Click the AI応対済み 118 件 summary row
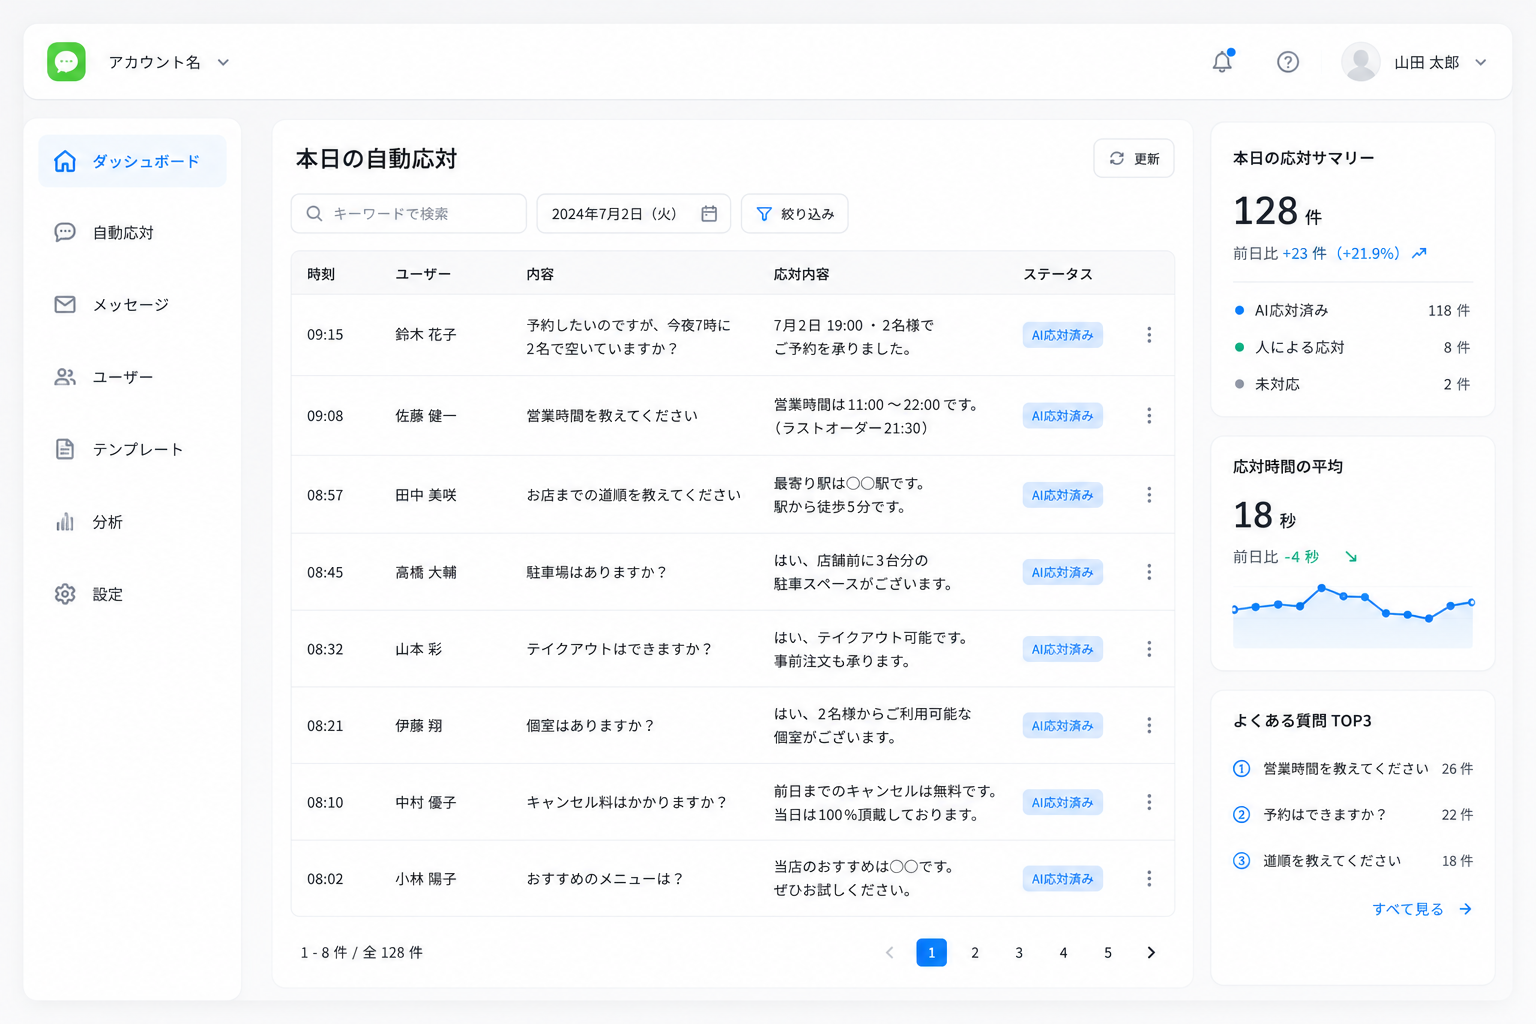This screenshot has height=1024, width=1536. pos(1352,311)
